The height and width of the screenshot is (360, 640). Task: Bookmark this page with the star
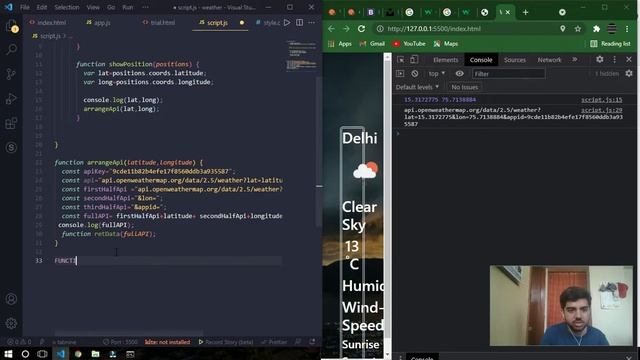point(578,29)
